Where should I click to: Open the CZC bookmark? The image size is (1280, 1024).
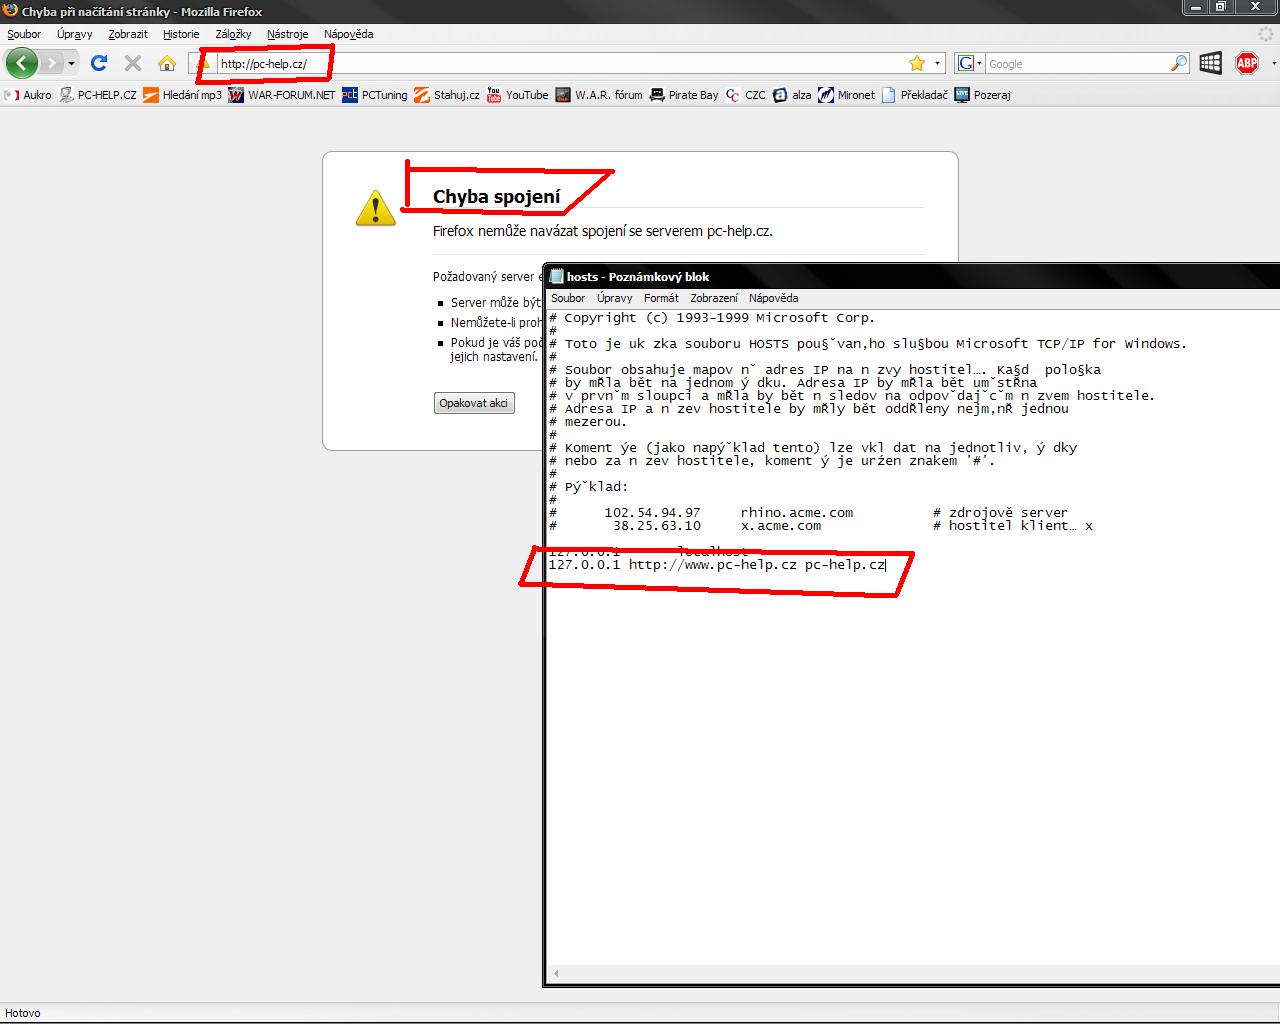(x=746, y=95)
